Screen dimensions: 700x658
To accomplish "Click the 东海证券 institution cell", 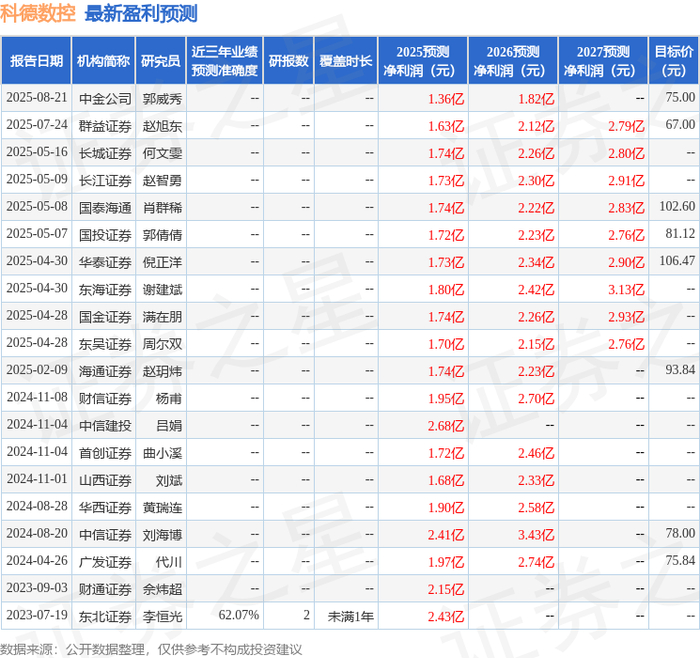I will [105, 289].
